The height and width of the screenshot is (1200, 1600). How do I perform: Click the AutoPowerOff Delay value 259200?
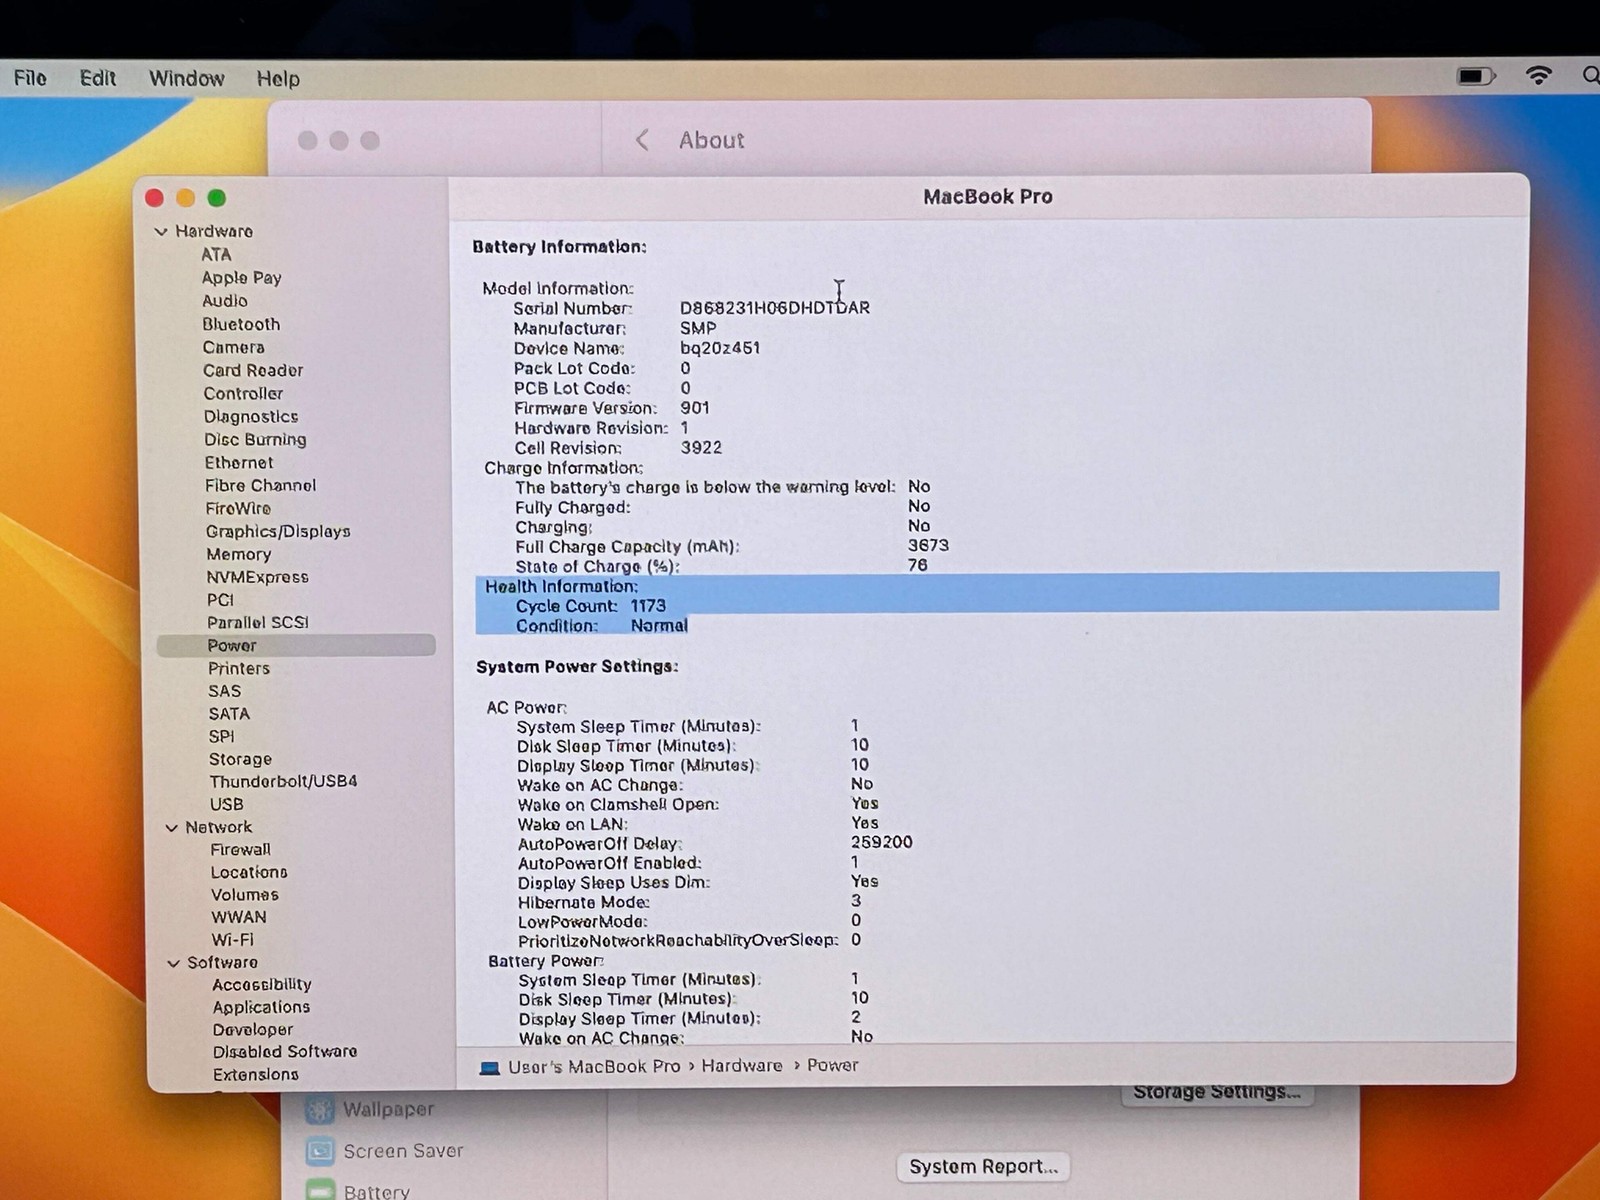click(882, 842)
